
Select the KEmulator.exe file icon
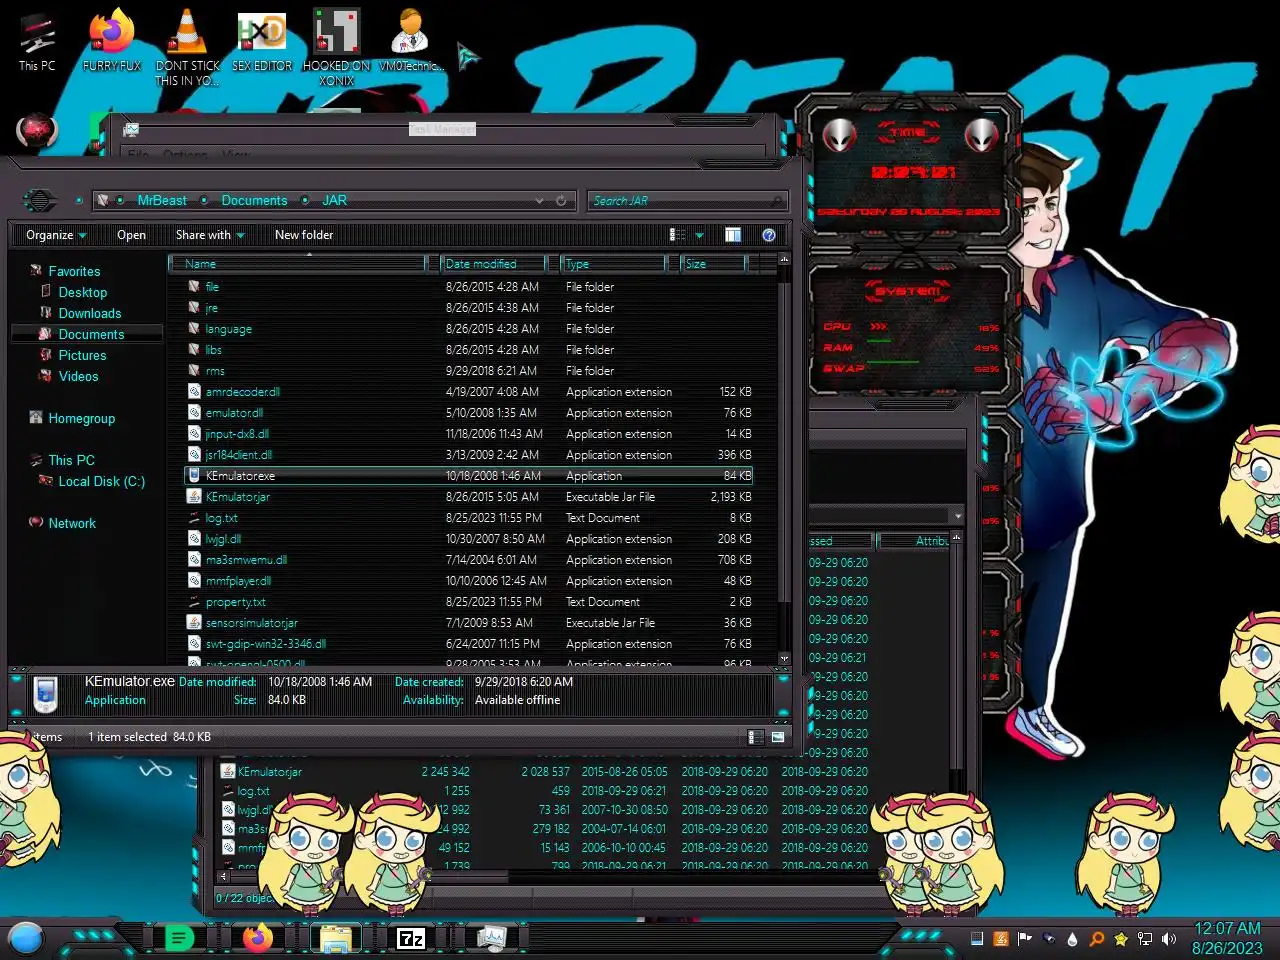194,476
